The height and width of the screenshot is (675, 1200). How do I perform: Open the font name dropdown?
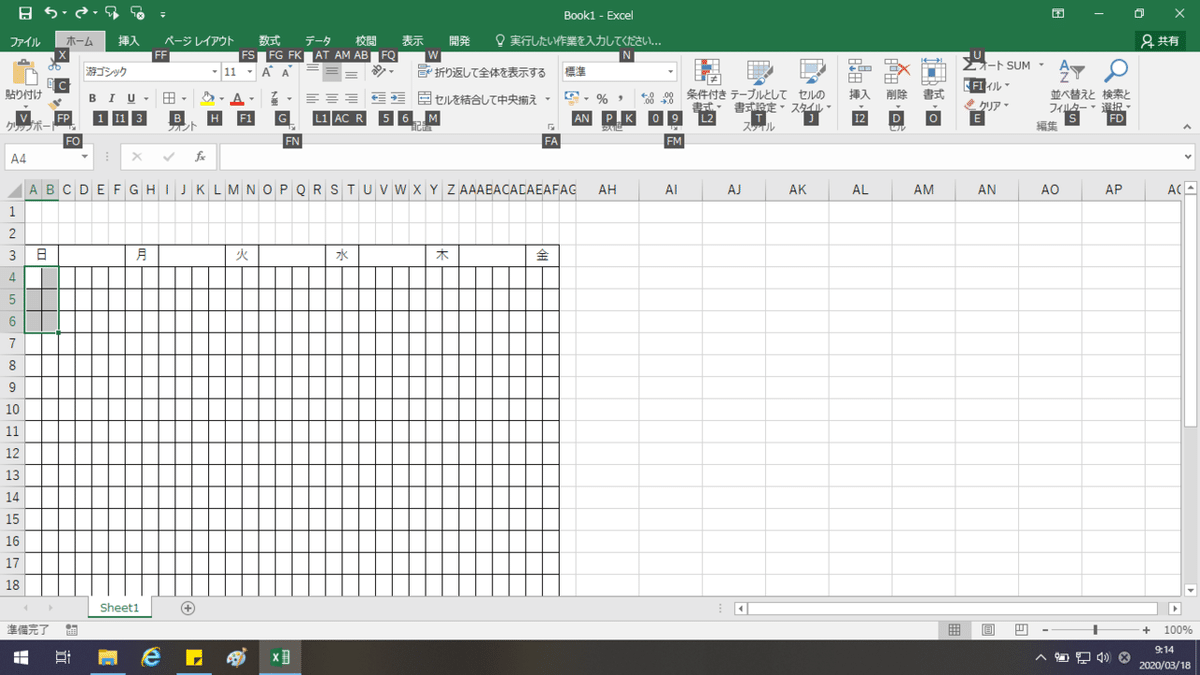pos(214,72)
